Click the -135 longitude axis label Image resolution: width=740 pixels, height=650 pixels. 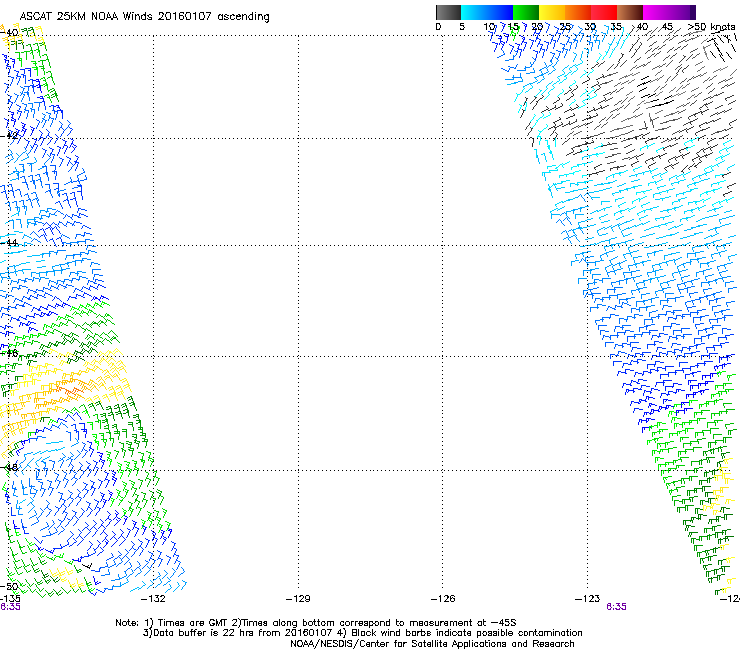(9, 599)
